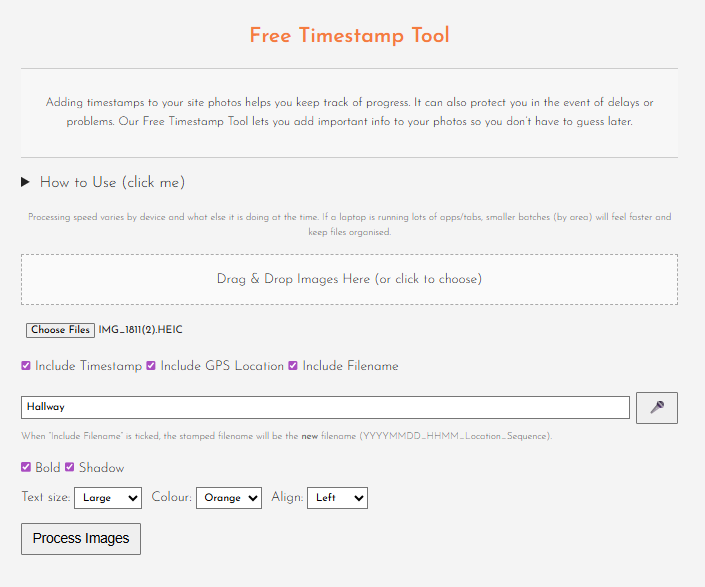
Task: Click the "Include GPS Location" label text
Action: pyautogui.click(x=222, y=366)
